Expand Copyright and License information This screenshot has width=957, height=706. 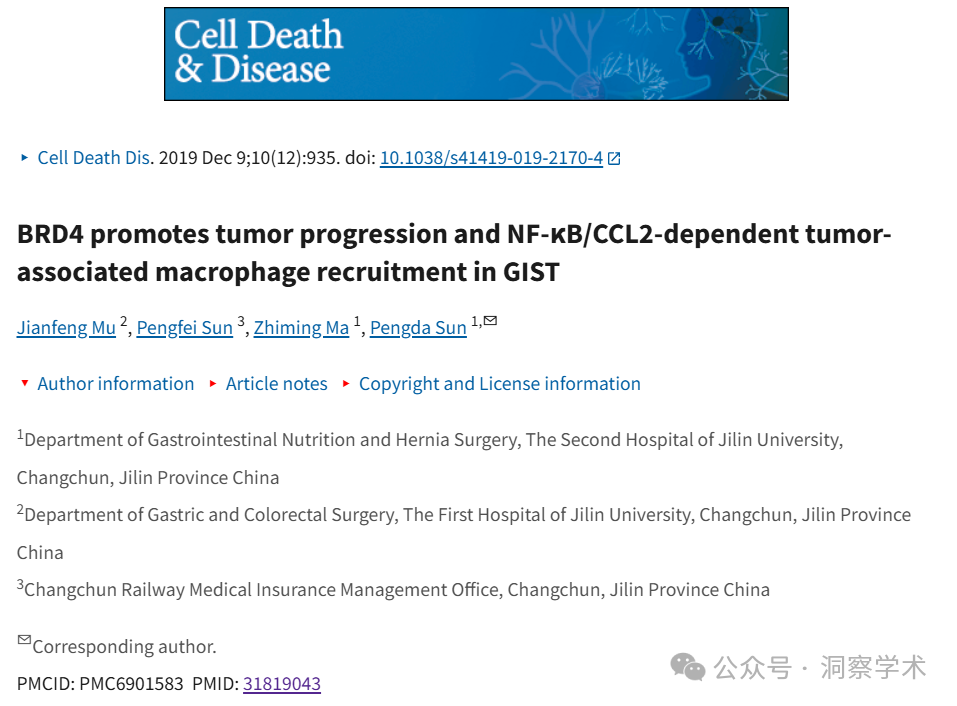[x=499, y=384]
